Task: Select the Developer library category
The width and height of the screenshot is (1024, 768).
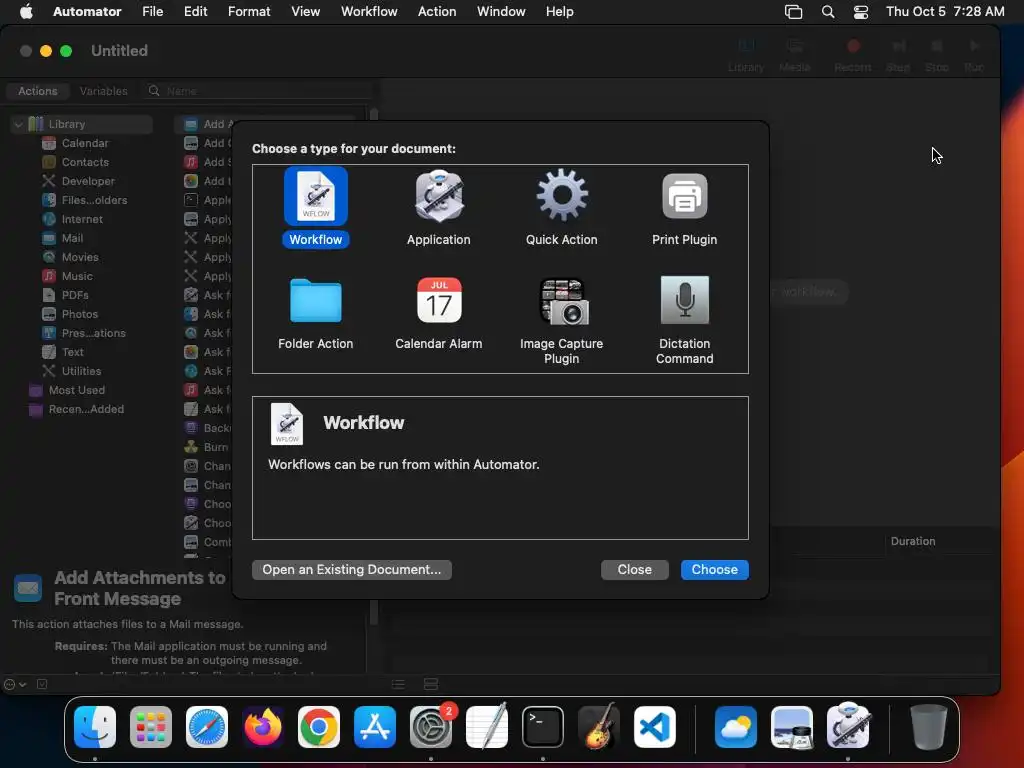Action: click(88, 181)
